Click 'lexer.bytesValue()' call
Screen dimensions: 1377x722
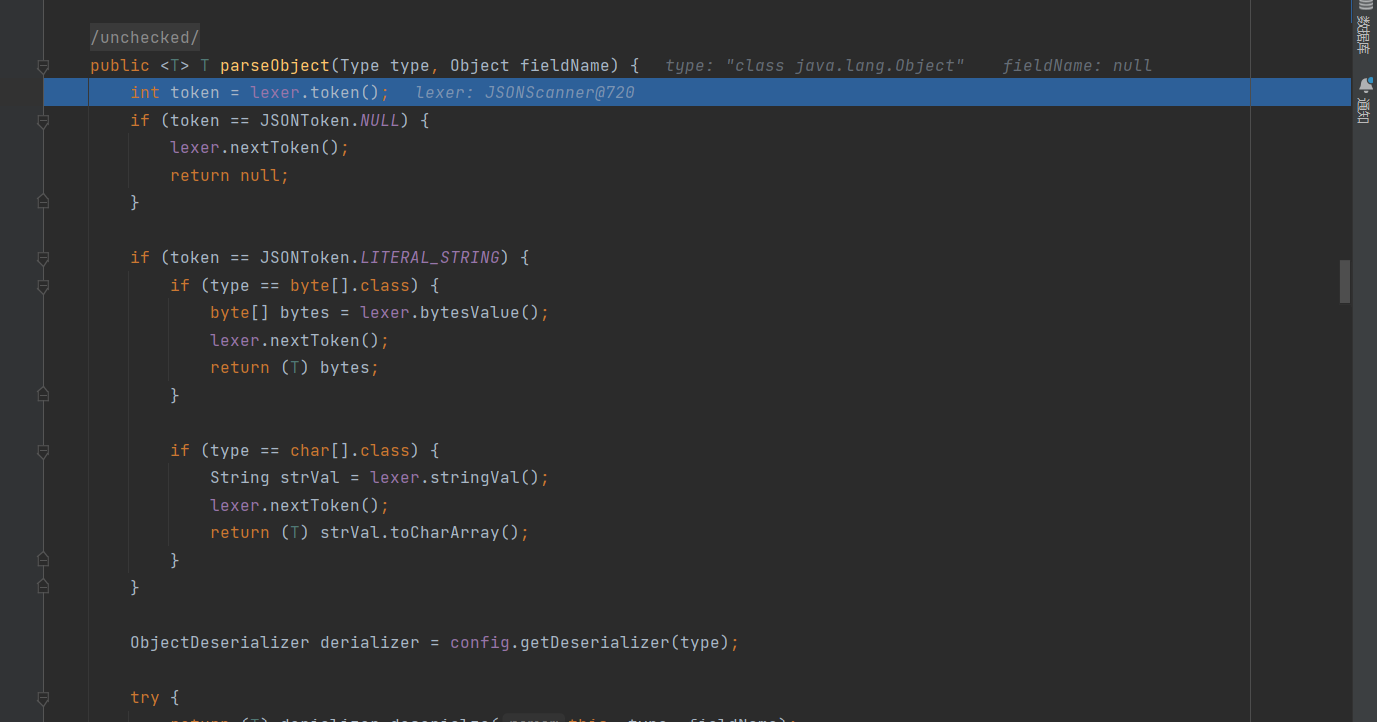click(x=450, y=313)
